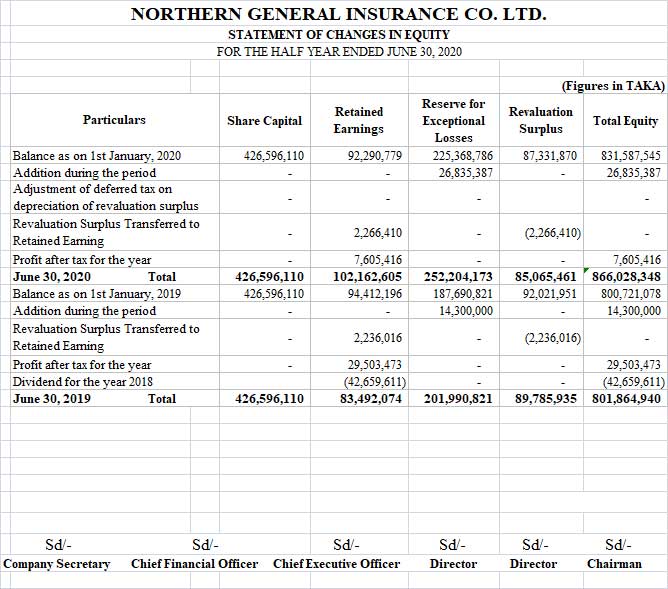Screen dimensions: 668x589
Task: Click the 'Chief Executive Officer' signature label
Action: coord(337,564)
